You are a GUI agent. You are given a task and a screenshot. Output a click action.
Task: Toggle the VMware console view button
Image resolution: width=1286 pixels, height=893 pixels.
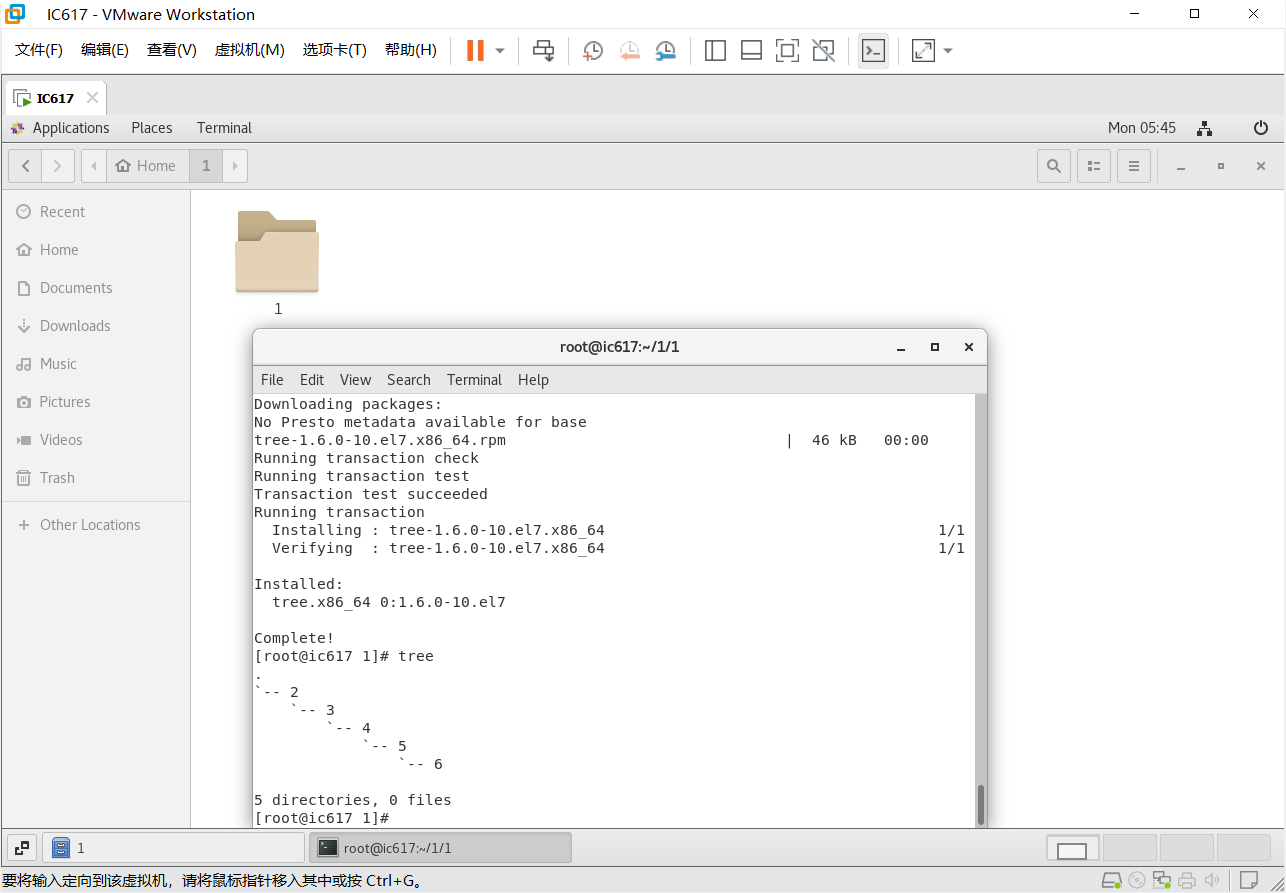pos(873,50)
